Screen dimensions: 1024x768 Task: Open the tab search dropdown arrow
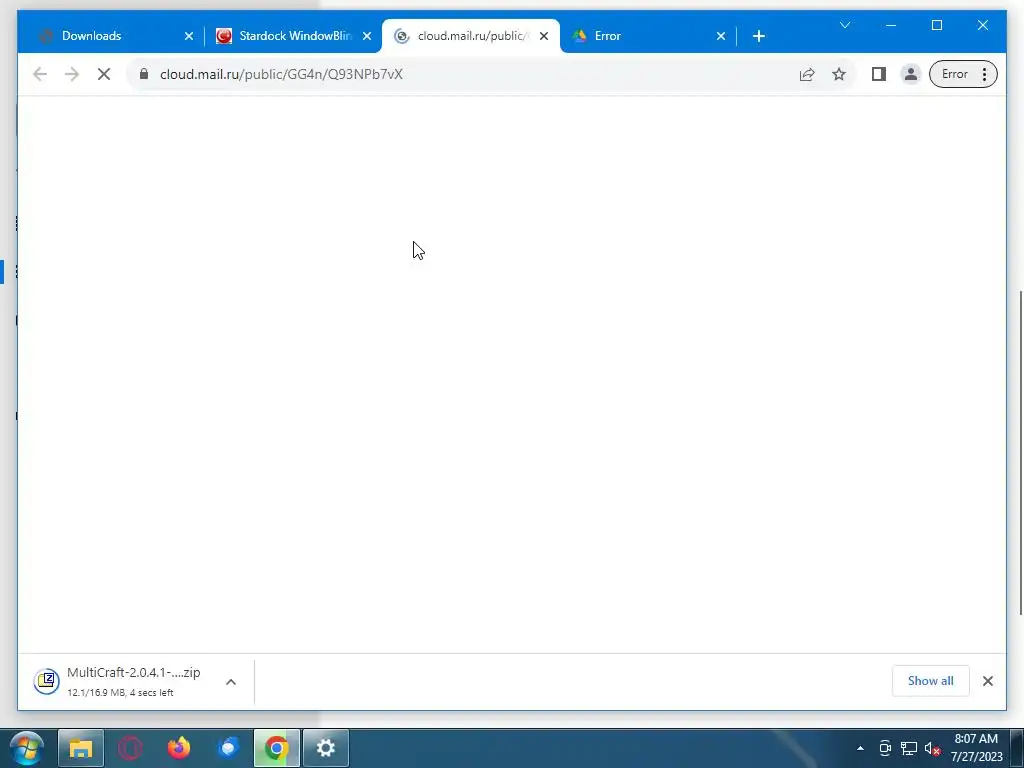pyautogui.click(x=845, y=25)
